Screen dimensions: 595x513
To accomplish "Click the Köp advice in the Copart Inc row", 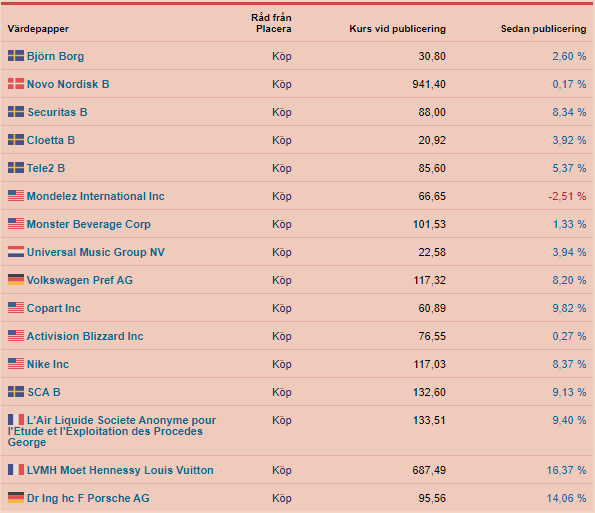I will pyautogui.click(x=282, y=308).
